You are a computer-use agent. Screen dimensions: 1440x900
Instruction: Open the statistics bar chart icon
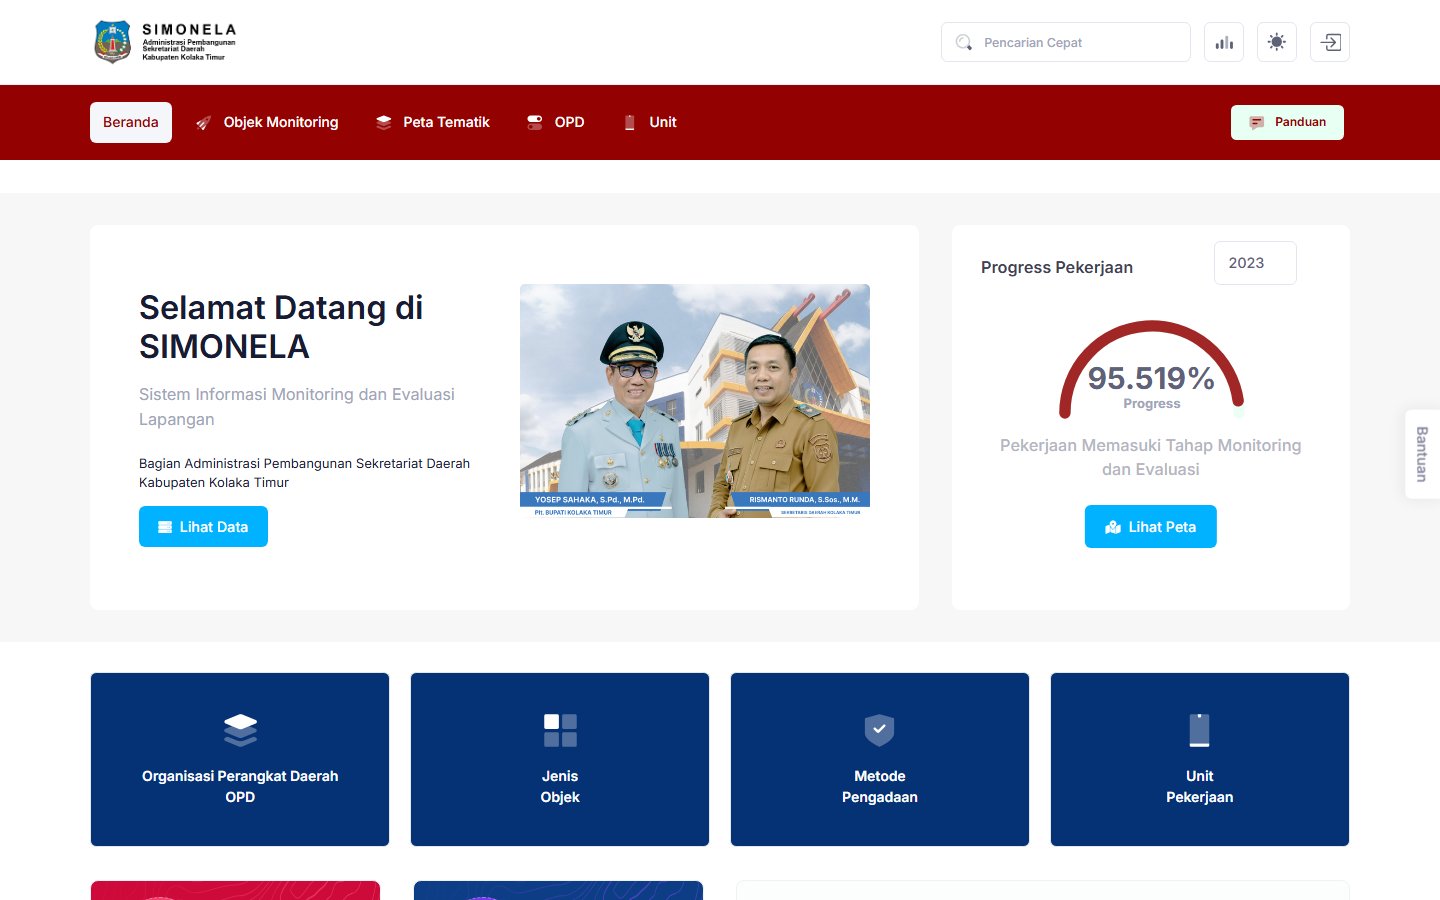click(x=1224, y=42)
